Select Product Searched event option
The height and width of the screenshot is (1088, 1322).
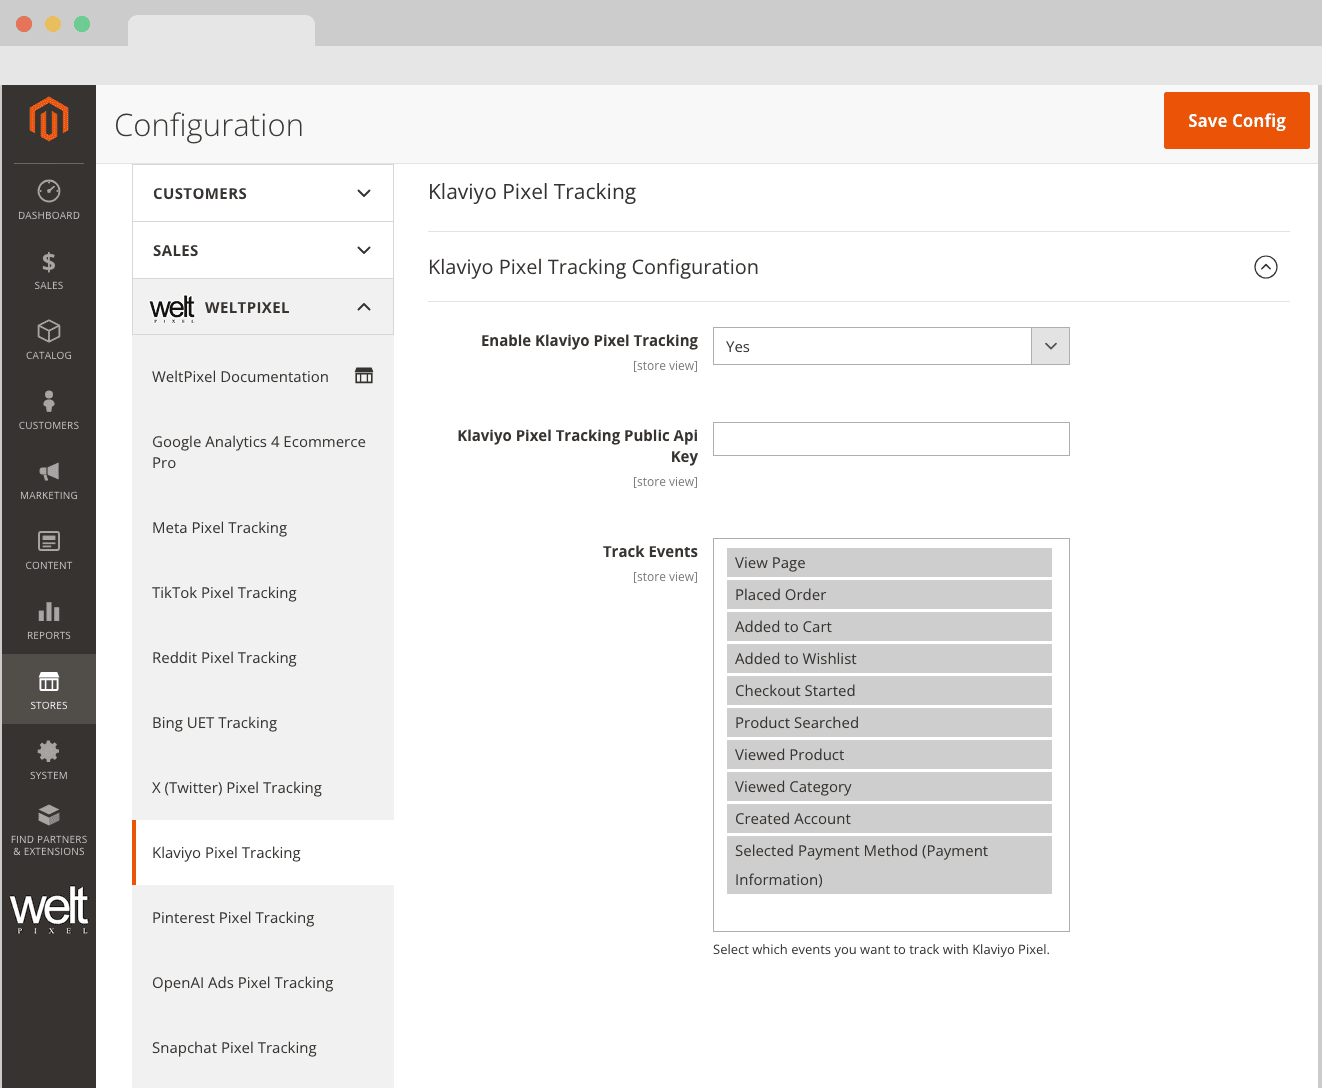coord(889,723)
